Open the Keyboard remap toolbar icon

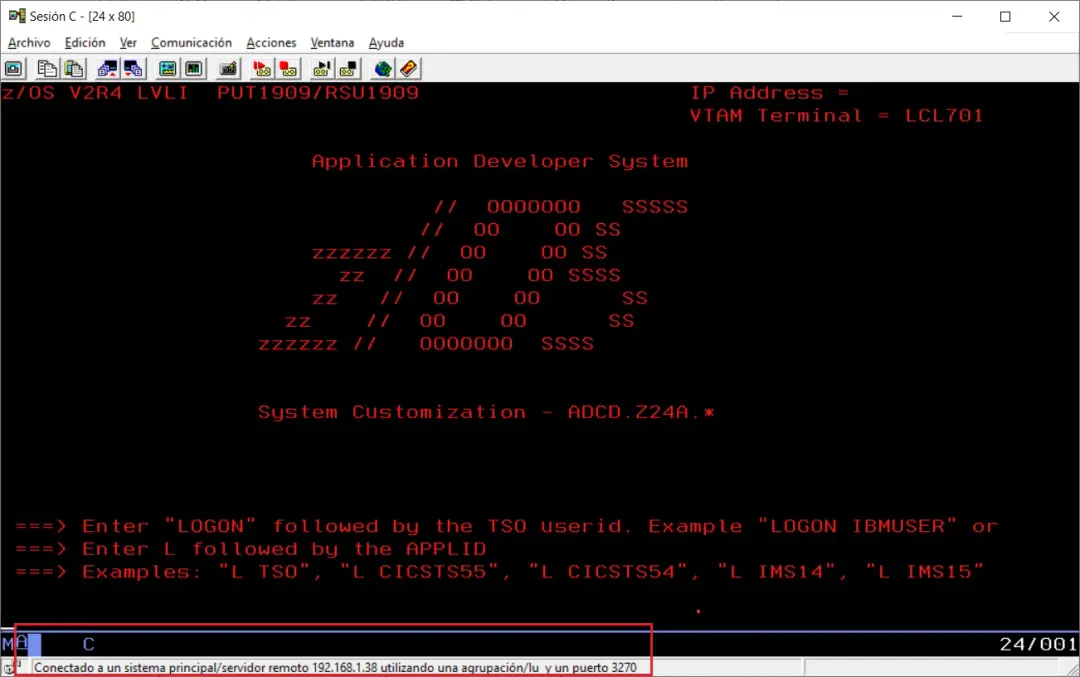point(228,68)
